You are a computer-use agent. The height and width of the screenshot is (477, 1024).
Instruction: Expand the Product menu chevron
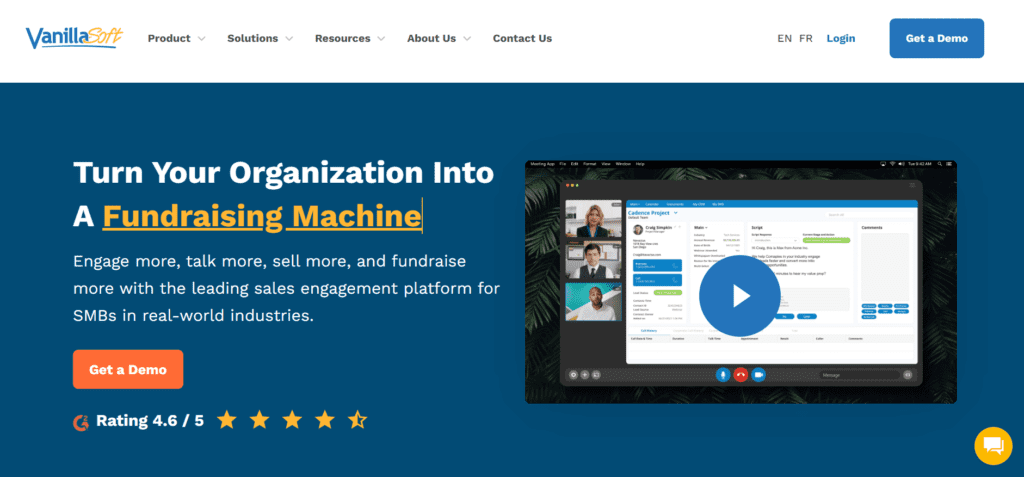pos(201,39)
